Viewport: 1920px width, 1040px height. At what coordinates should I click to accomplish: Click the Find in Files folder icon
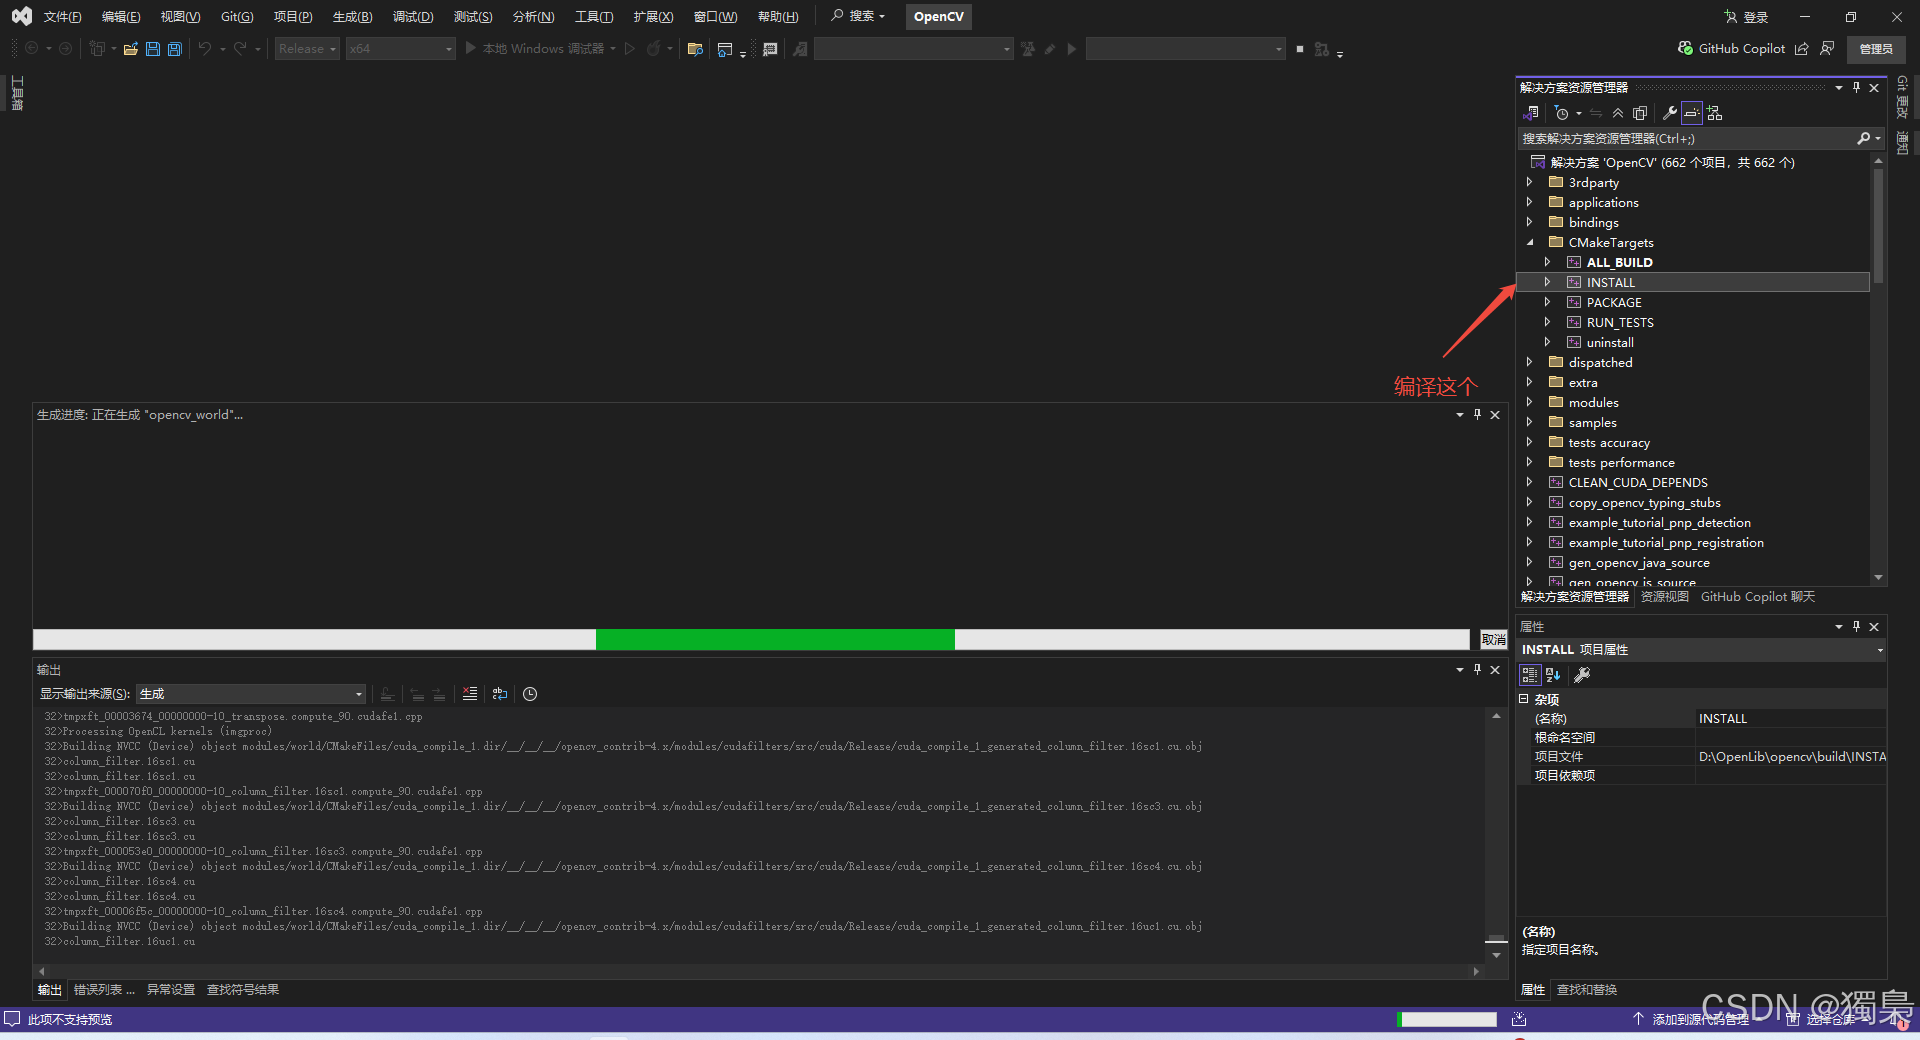click(695, 49)
